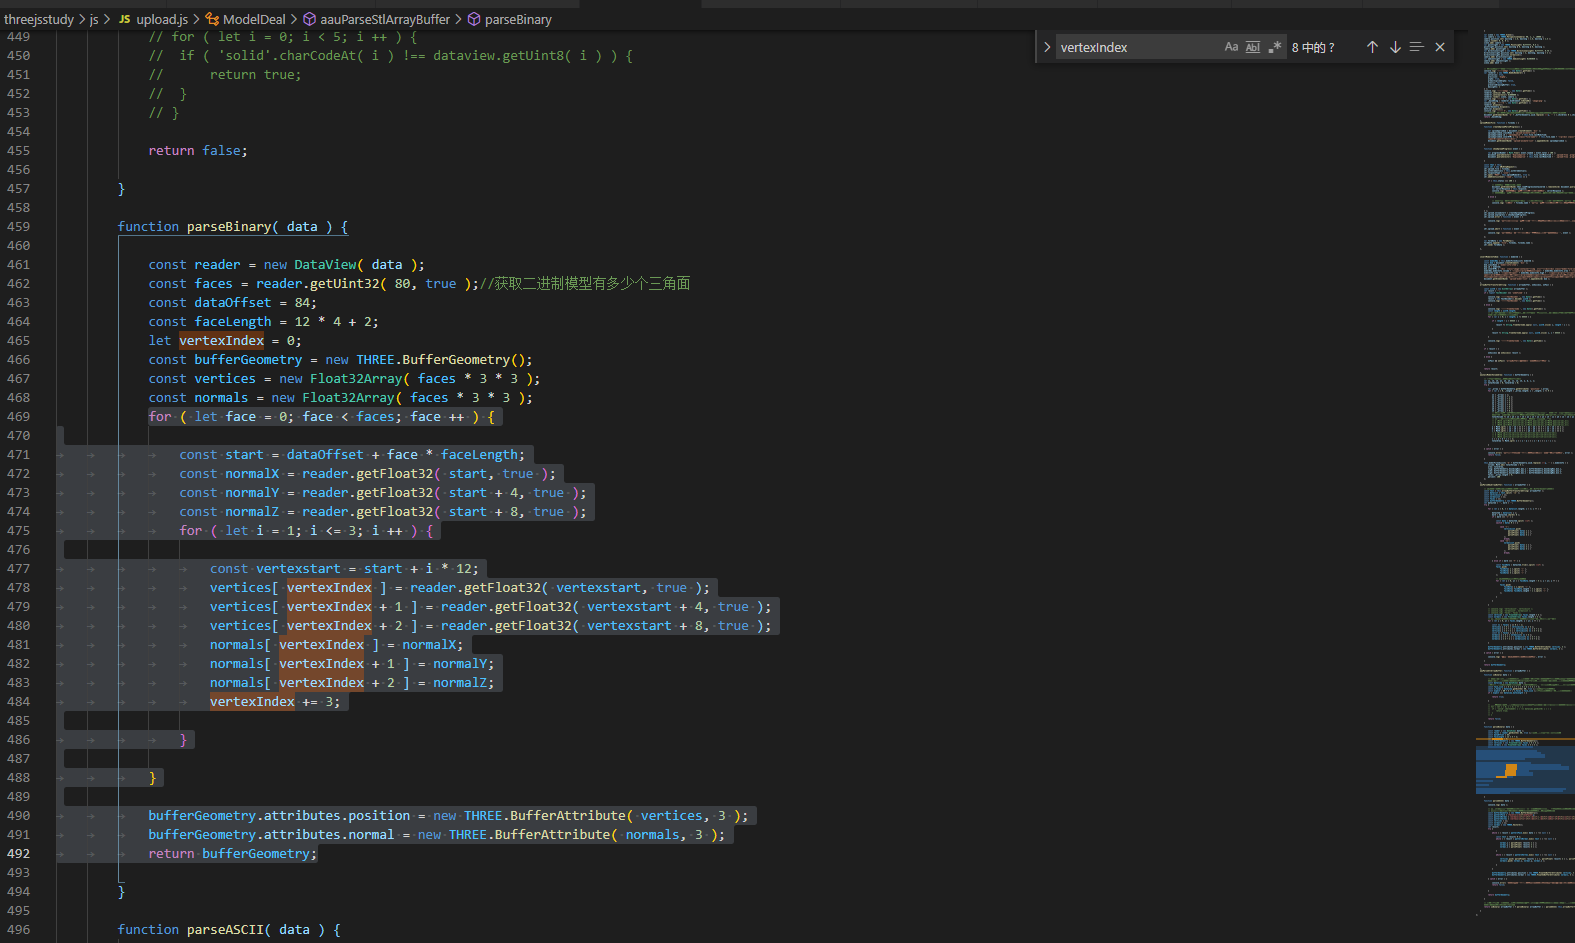
Task: Click aauParseStlArrayBuffer method symbol icon
Action: point(310,19)
